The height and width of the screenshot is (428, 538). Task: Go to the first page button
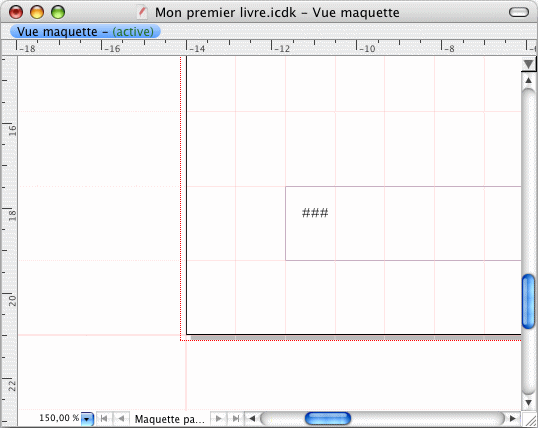coord(104,418)
